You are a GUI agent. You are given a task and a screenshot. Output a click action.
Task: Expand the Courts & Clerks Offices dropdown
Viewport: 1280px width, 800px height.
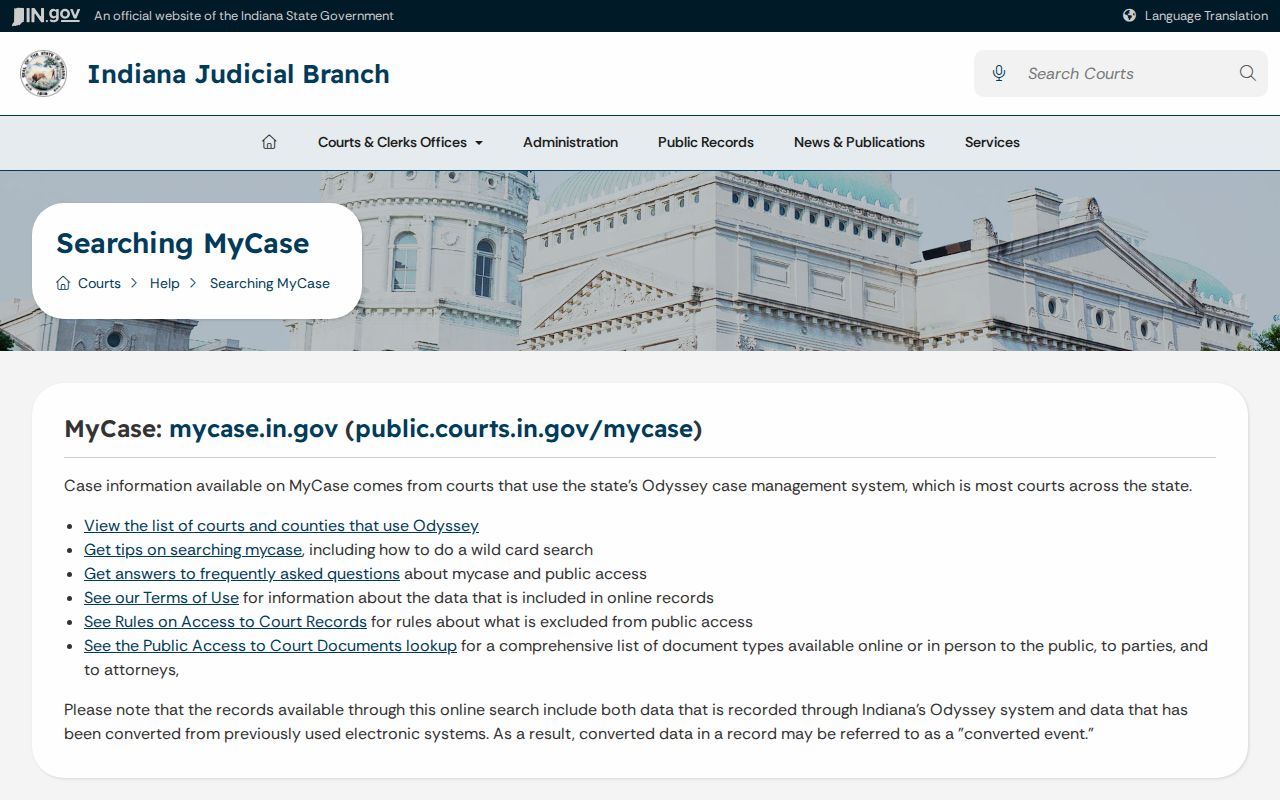tap(400, 142)
